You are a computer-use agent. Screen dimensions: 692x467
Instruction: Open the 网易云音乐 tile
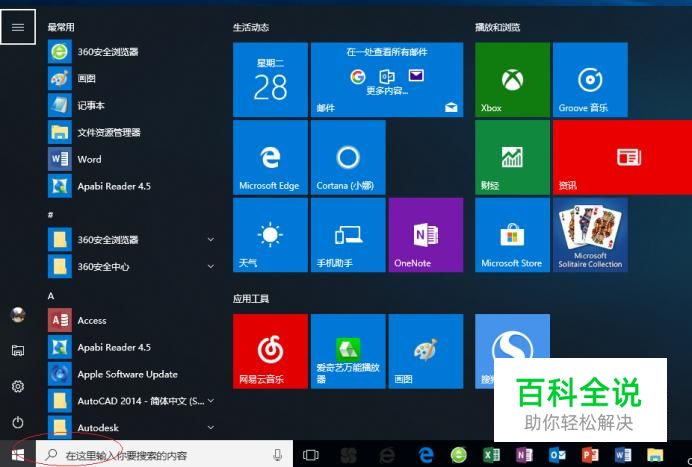point(270,351)
